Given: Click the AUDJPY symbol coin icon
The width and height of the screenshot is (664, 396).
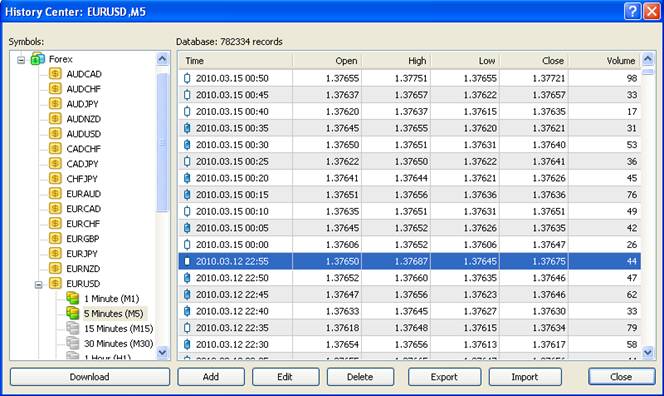Looking at the screenshot, I should pos(55,104).
